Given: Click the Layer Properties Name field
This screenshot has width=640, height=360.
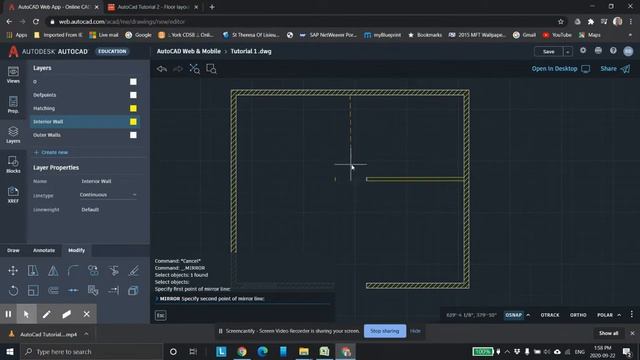Looking at the screenshot, I should pyautogui.click(x=108, y=181).
